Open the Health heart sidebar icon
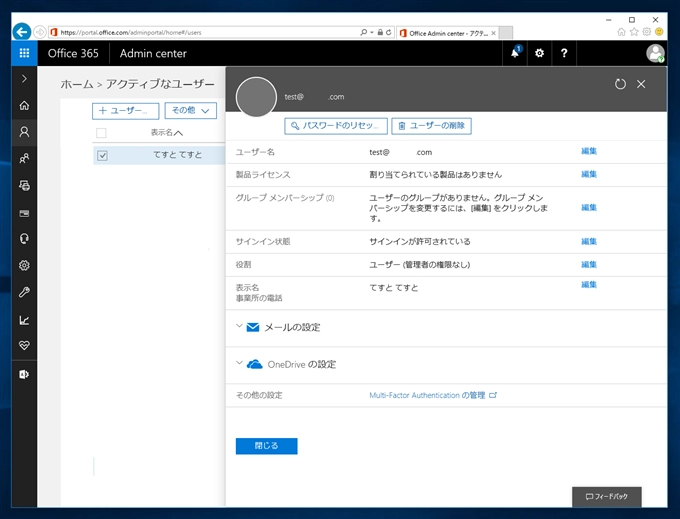This screenshot has width=680, height=519. (24, 346)
